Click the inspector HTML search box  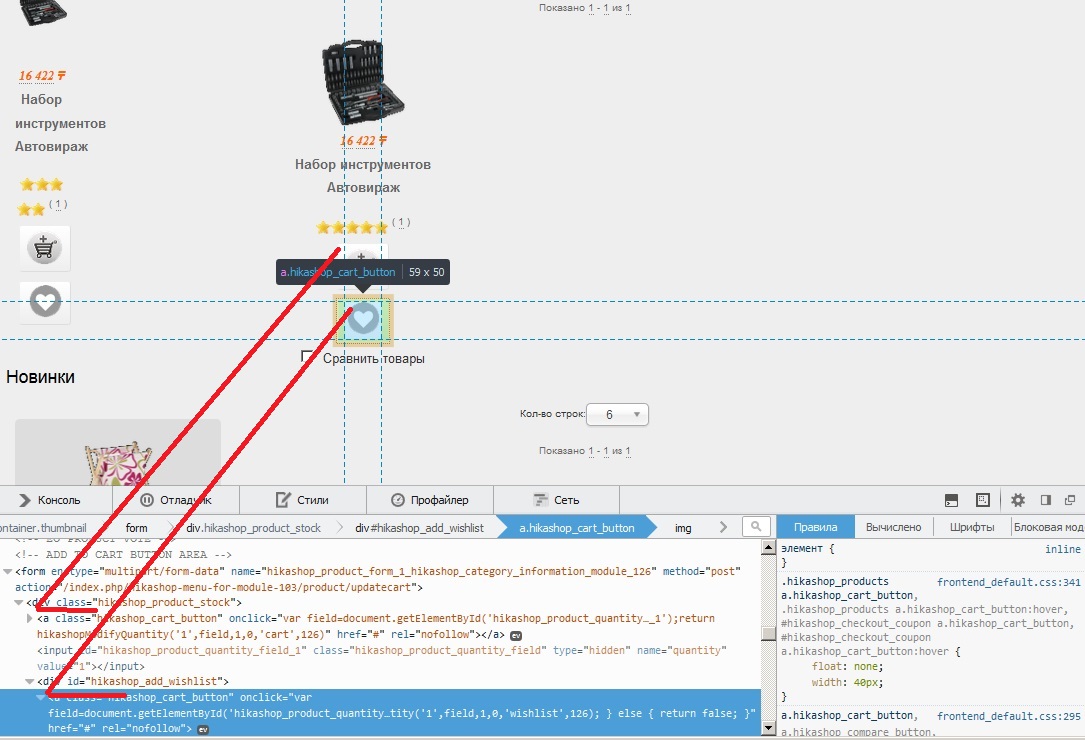(756, 527)
